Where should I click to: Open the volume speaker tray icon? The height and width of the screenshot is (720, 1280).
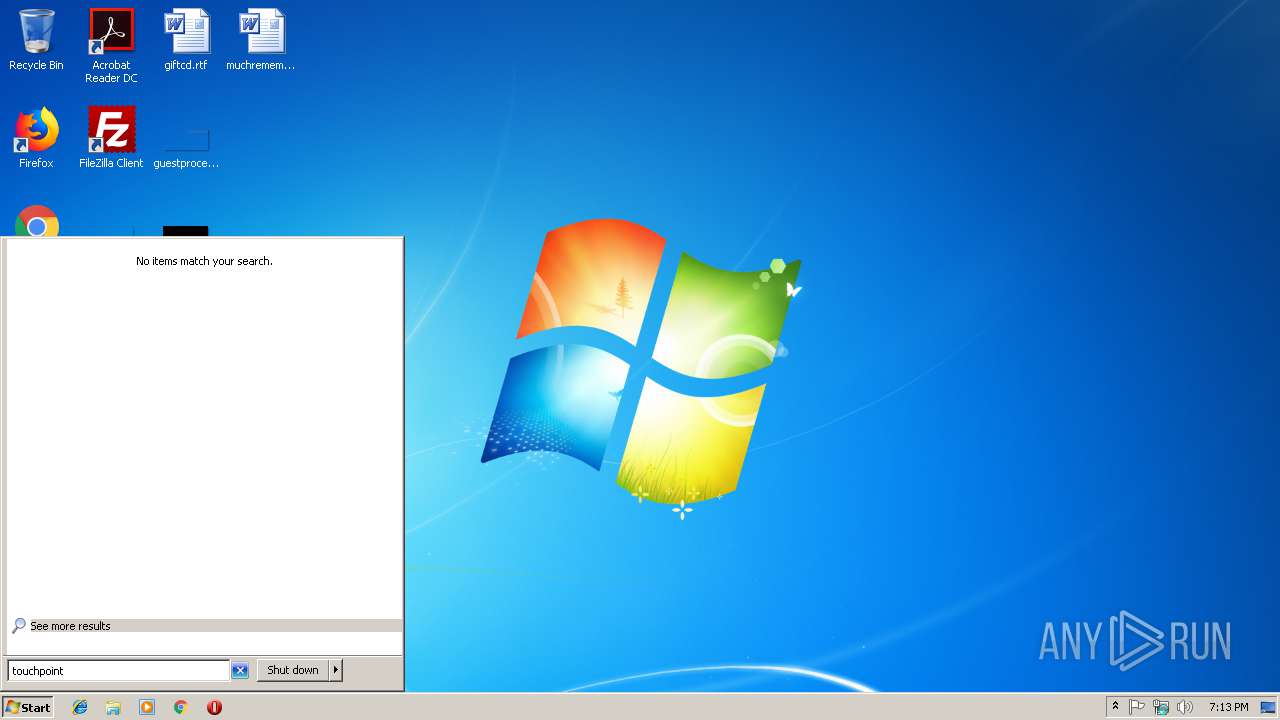coord(1185,707)
